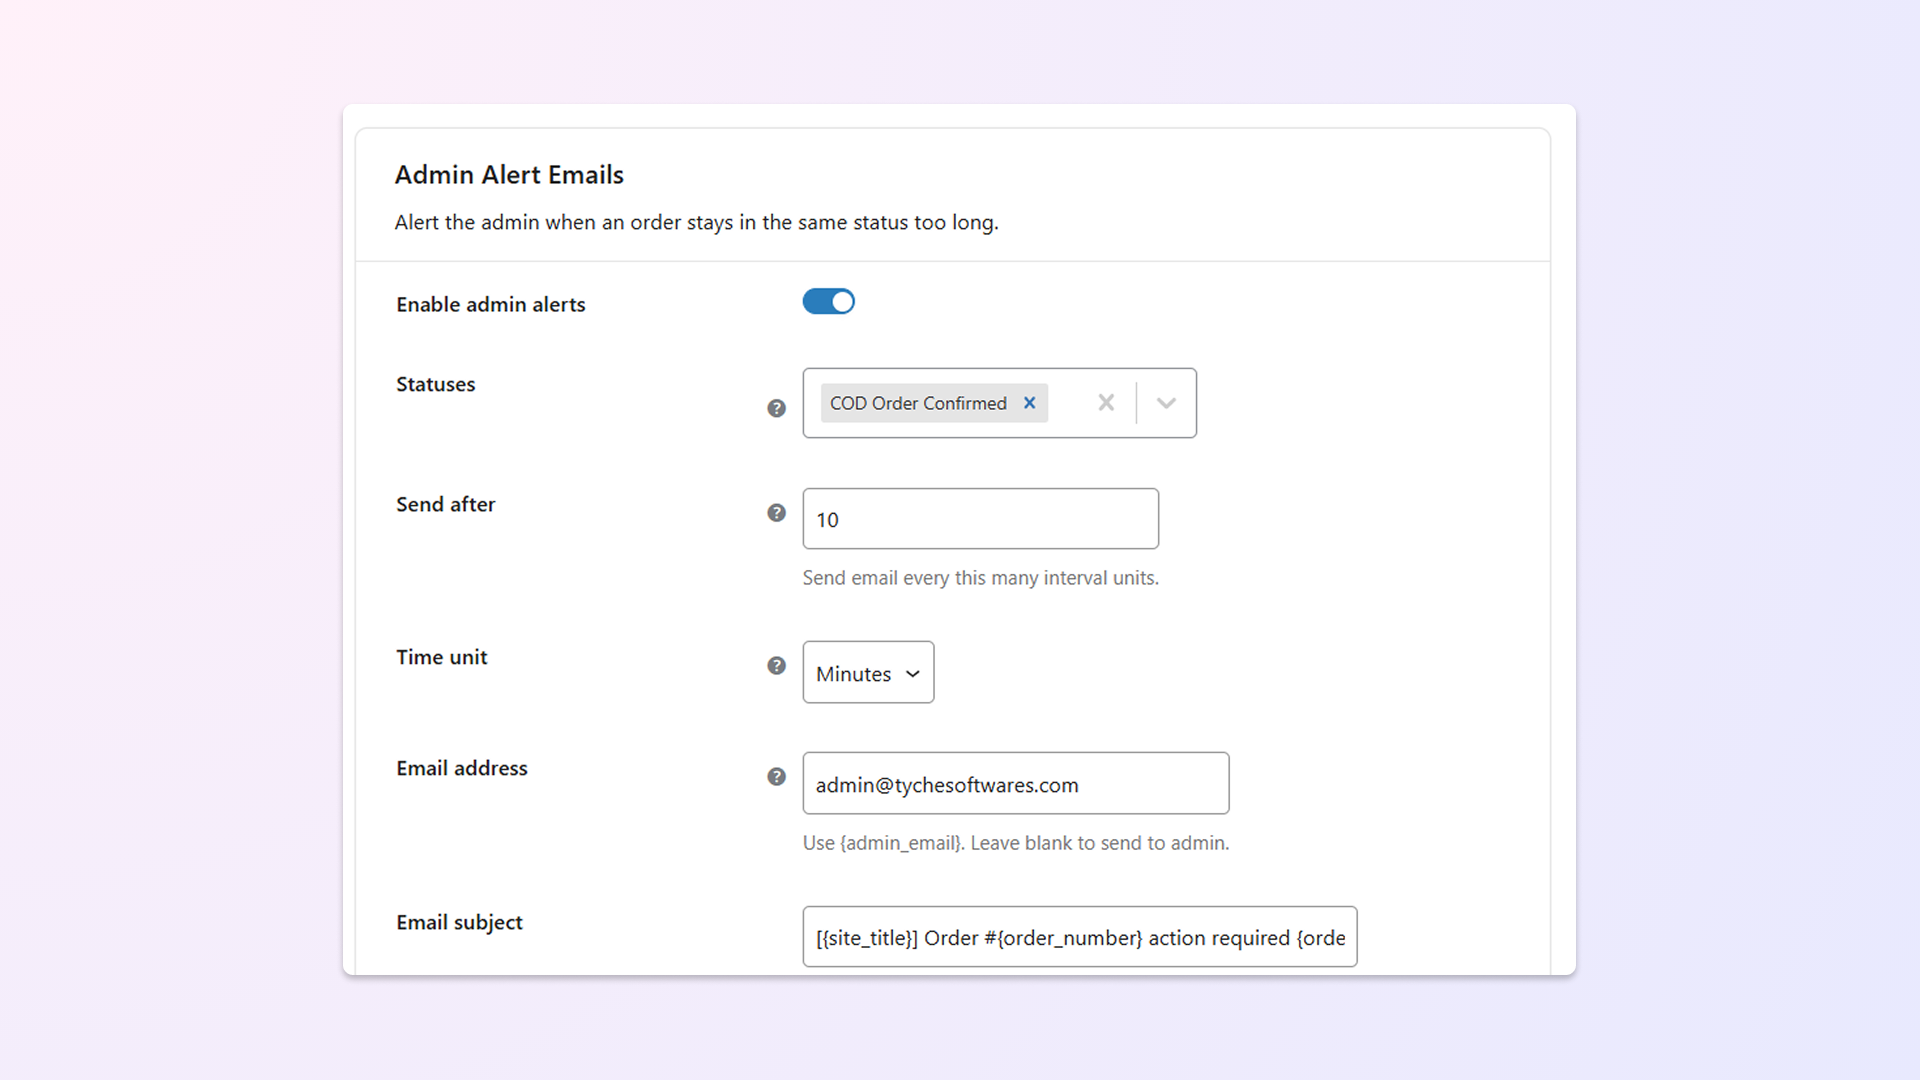Click the Send after help icon
Image resolution: width=1920 pixels, height=1080 pixels.
[x=776, y=513]
